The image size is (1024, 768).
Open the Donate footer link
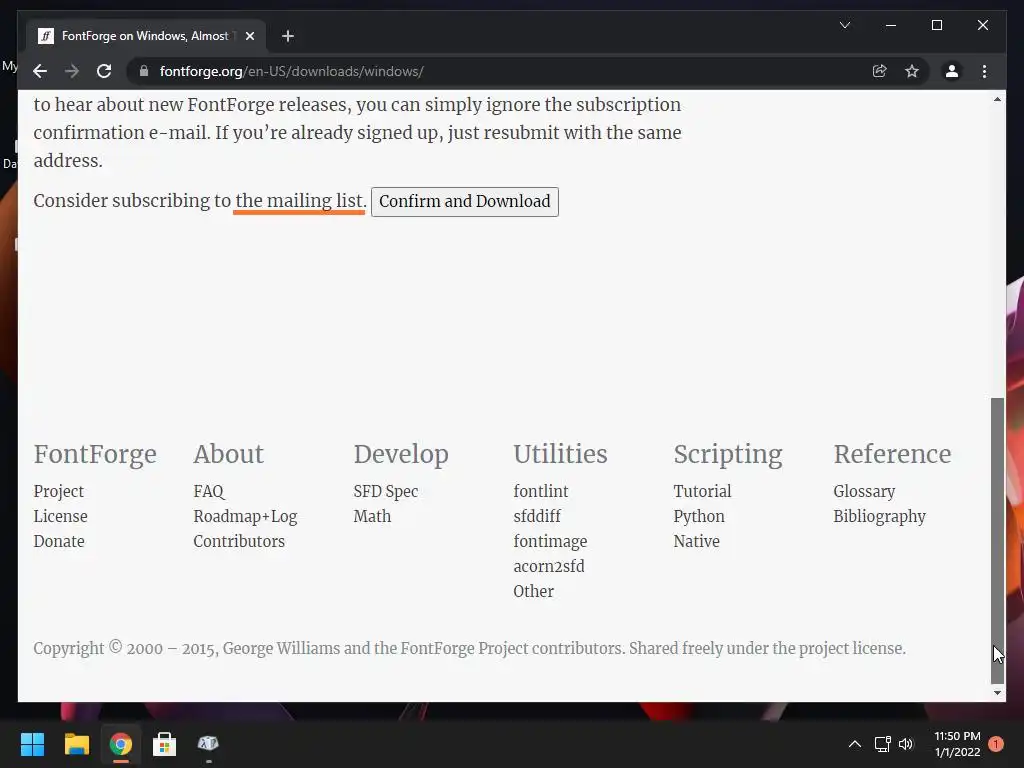click(59, 541)
